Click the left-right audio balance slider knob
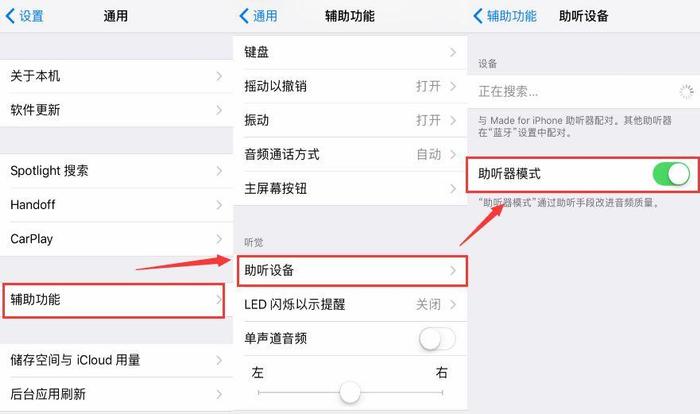The image size is (700, 414). coord(350,393)
